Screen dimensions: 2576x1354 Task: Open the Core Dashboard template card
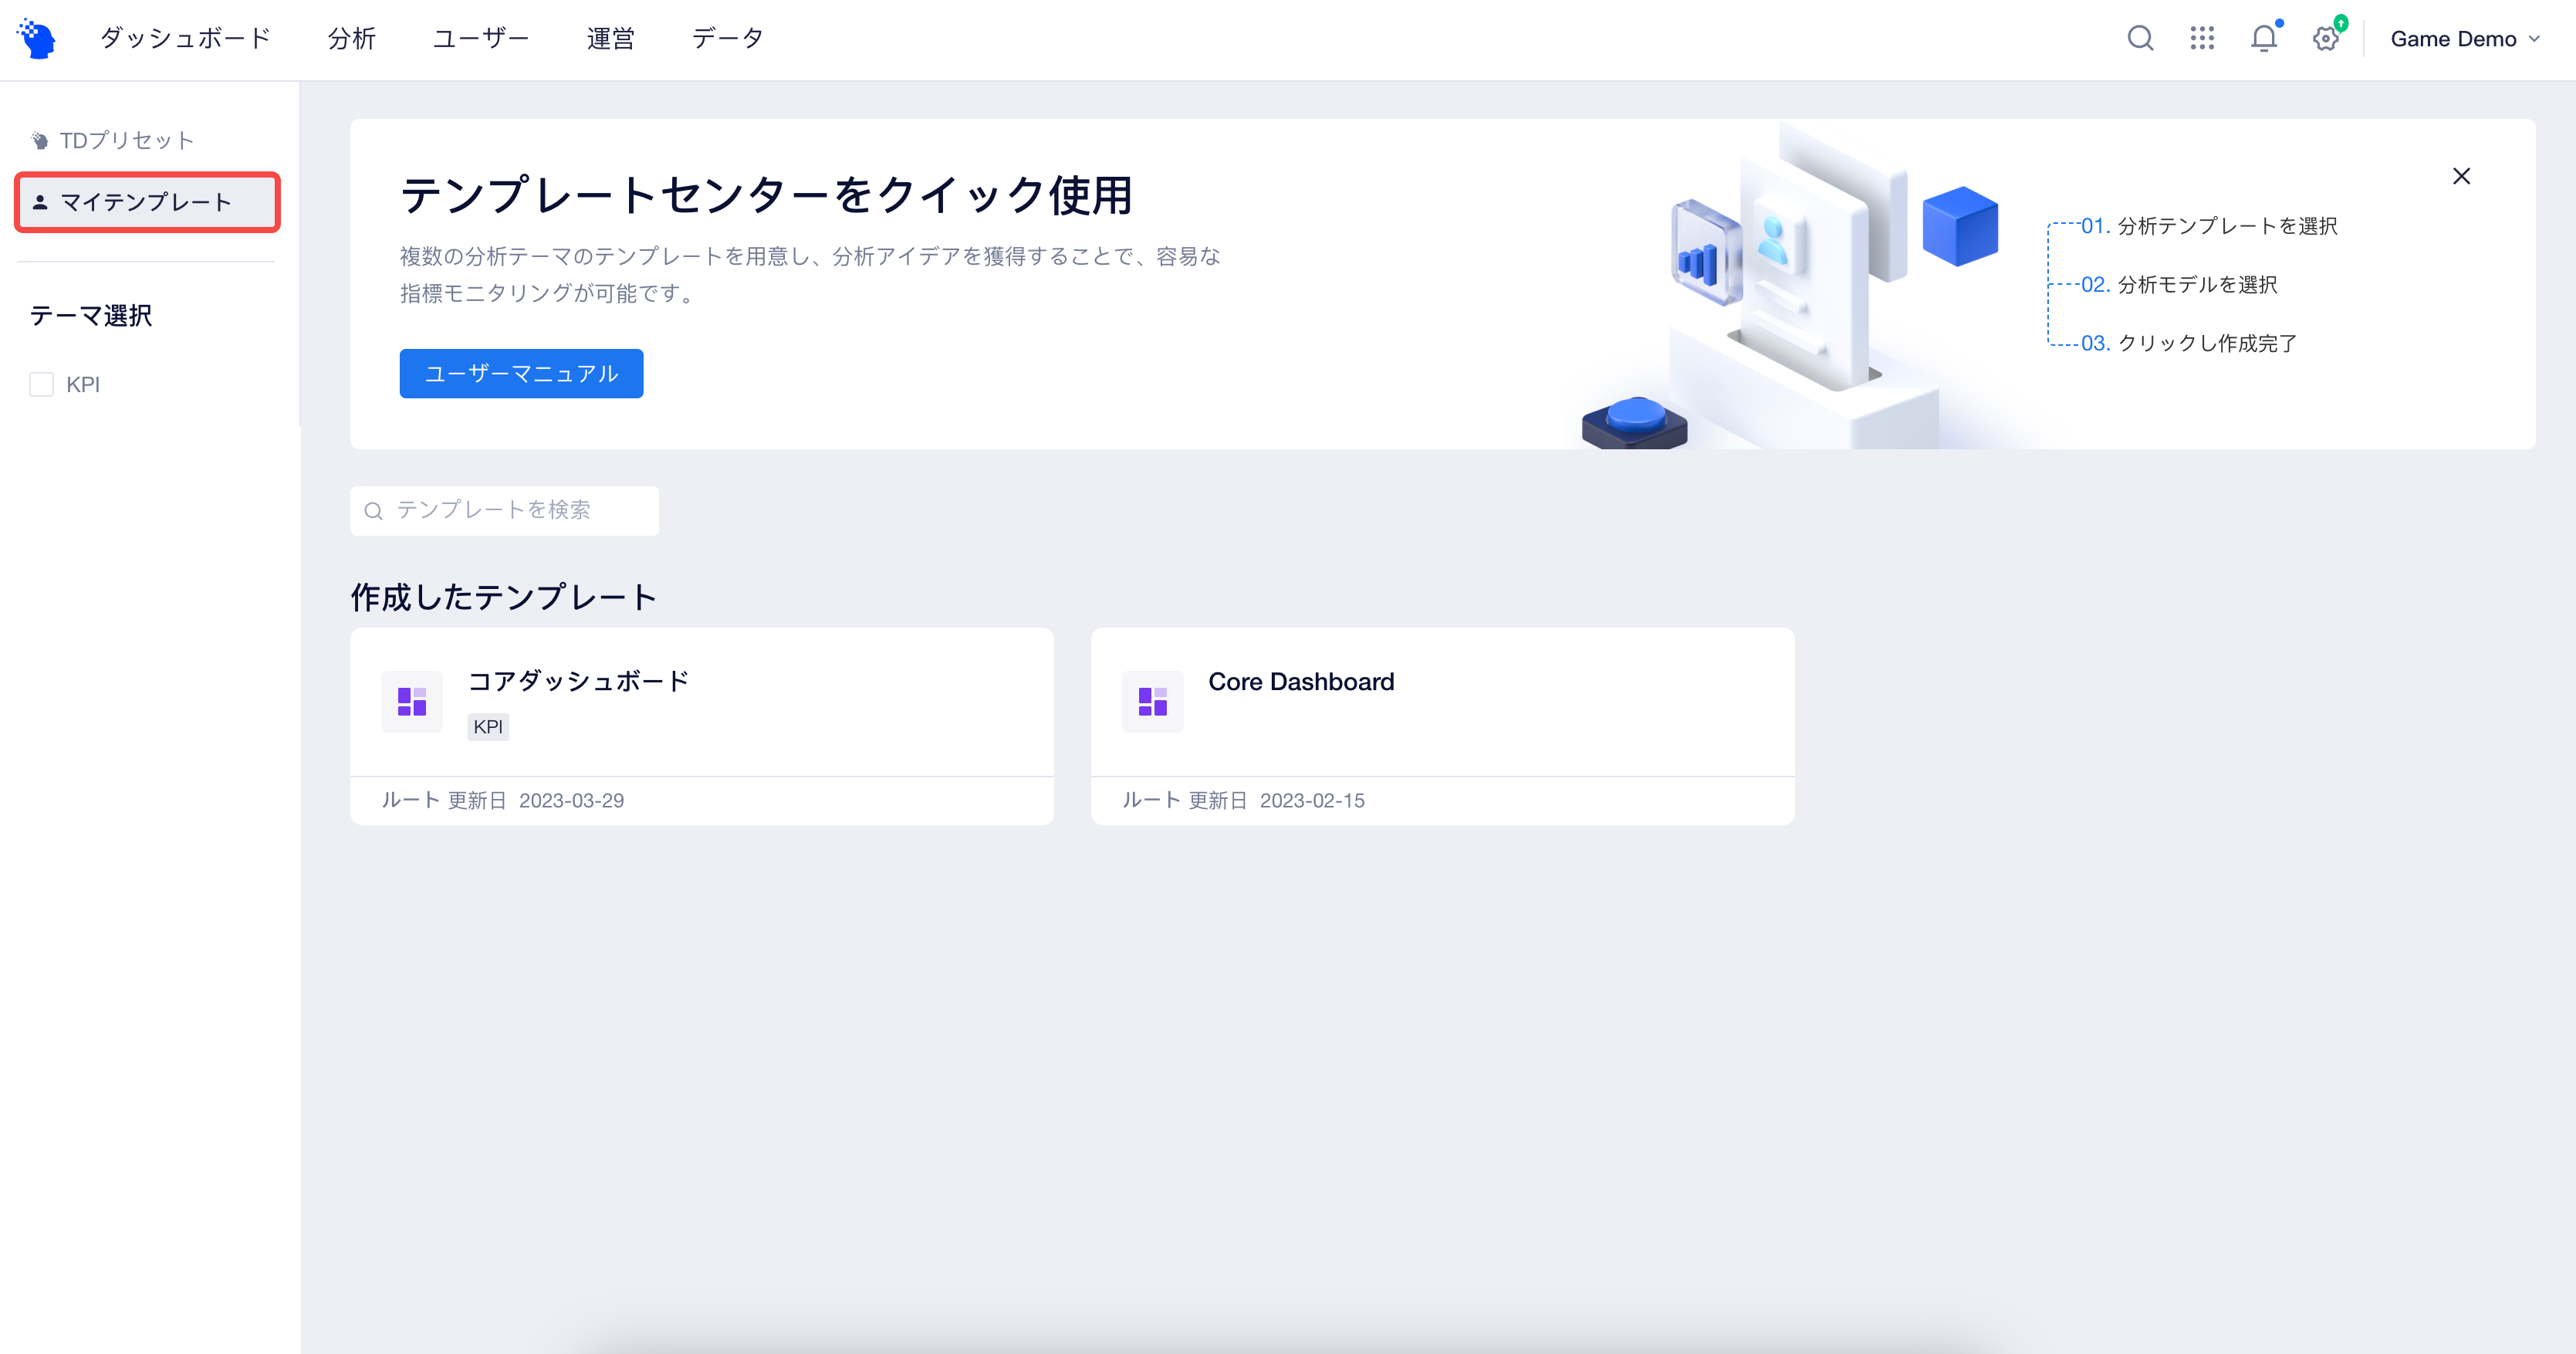pyautogui.click(x=1442, y=726)
